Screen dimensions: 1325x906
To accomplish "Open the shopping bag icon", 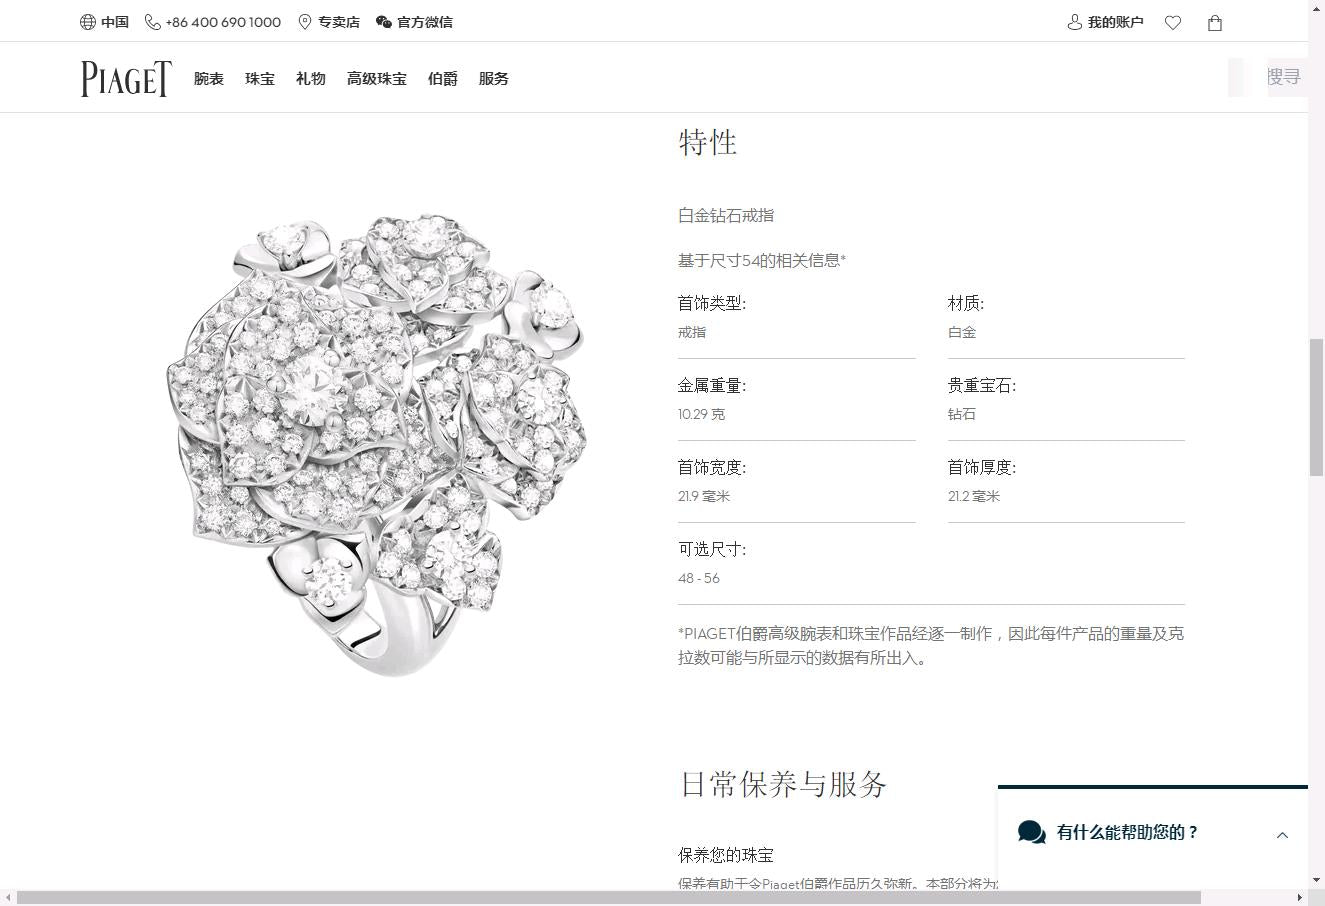I will pos(1215,23).
